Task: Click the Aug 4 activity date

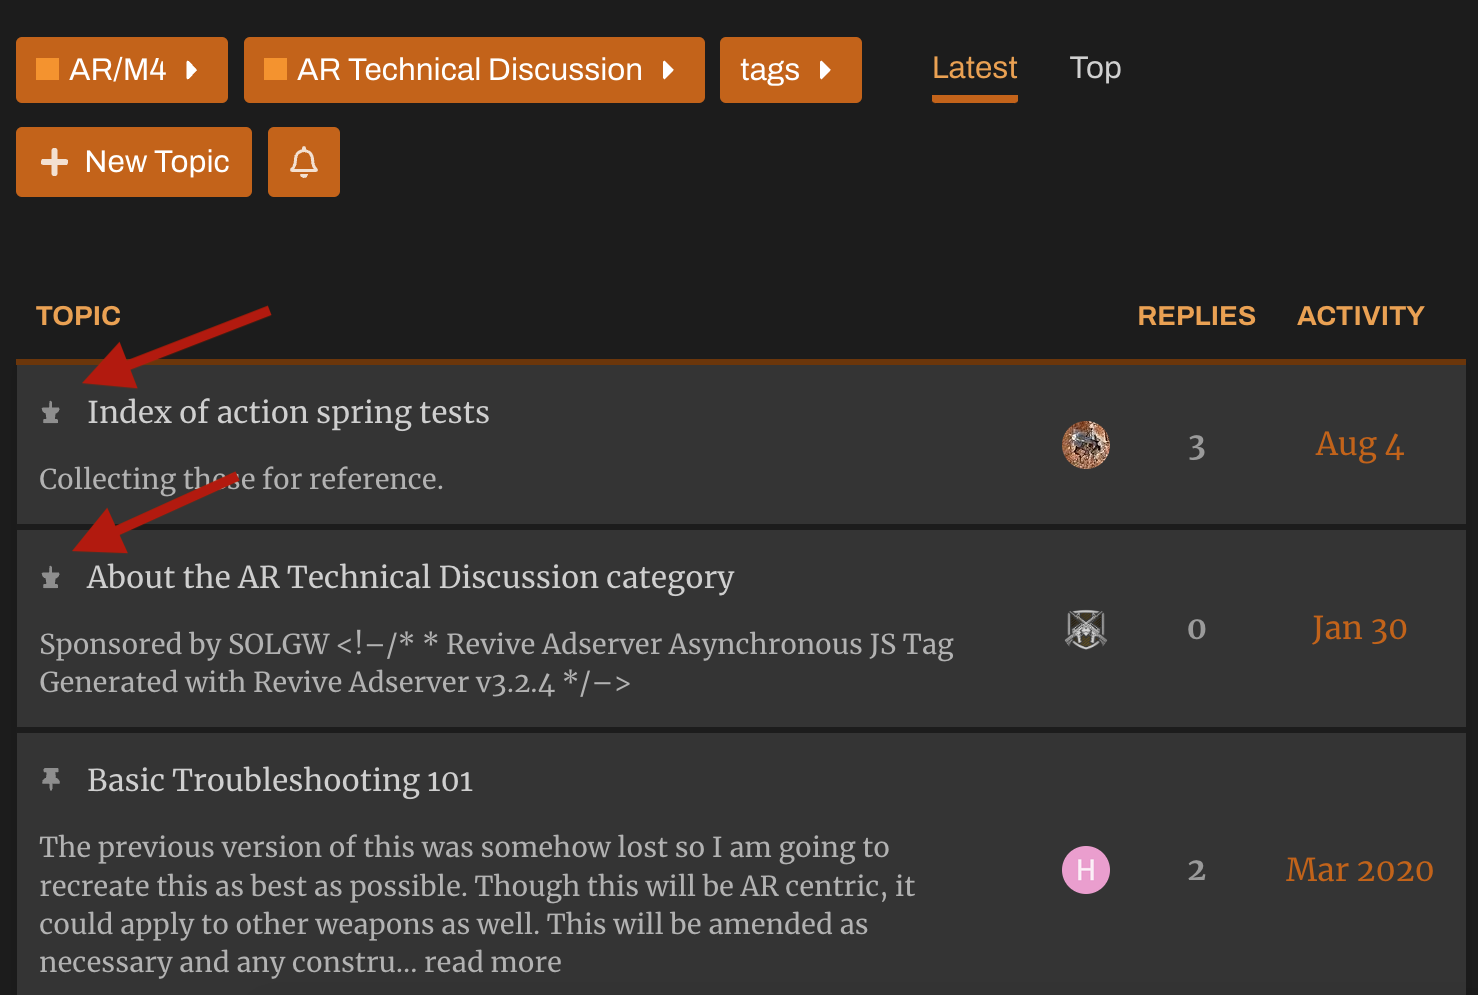Action: [1359, 445]
